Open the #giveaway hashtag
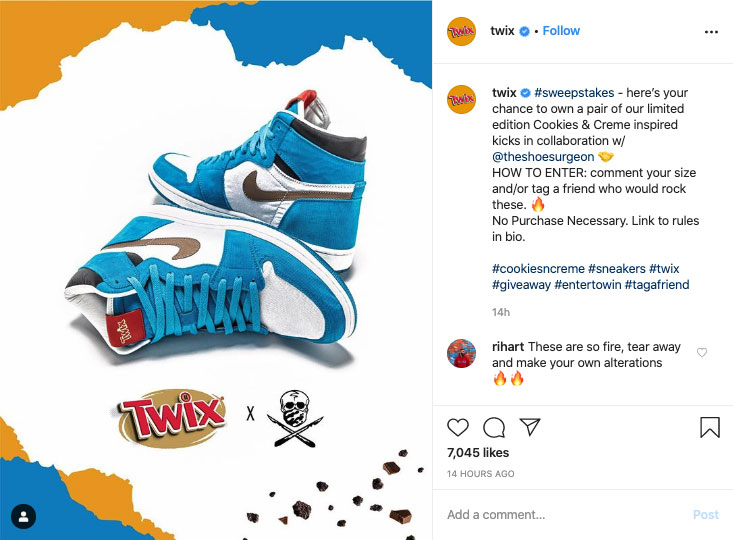 coord(521,285)
